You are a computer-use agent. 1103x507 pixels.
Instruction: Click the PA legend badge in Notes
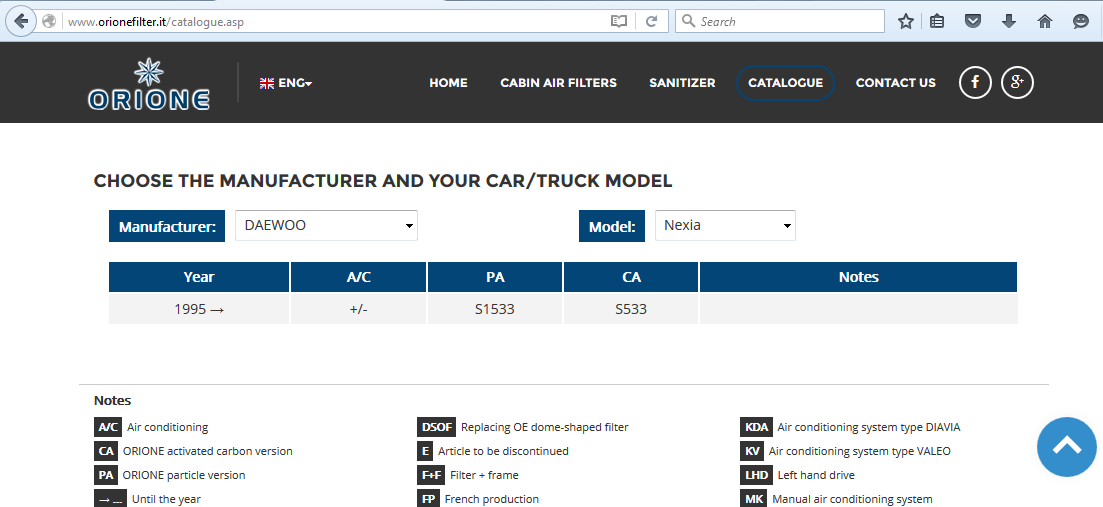[x=106, y=475]
